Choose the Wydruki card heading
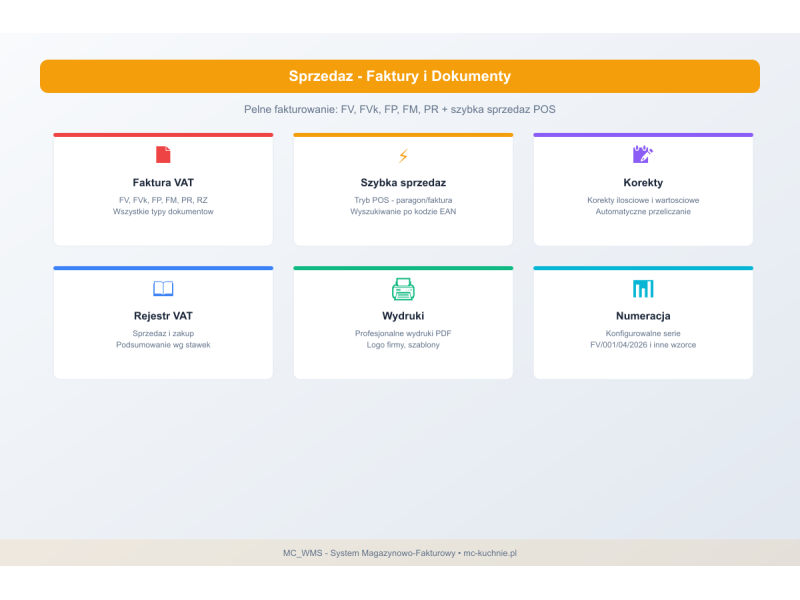800x600 pixels. point(403,316)
